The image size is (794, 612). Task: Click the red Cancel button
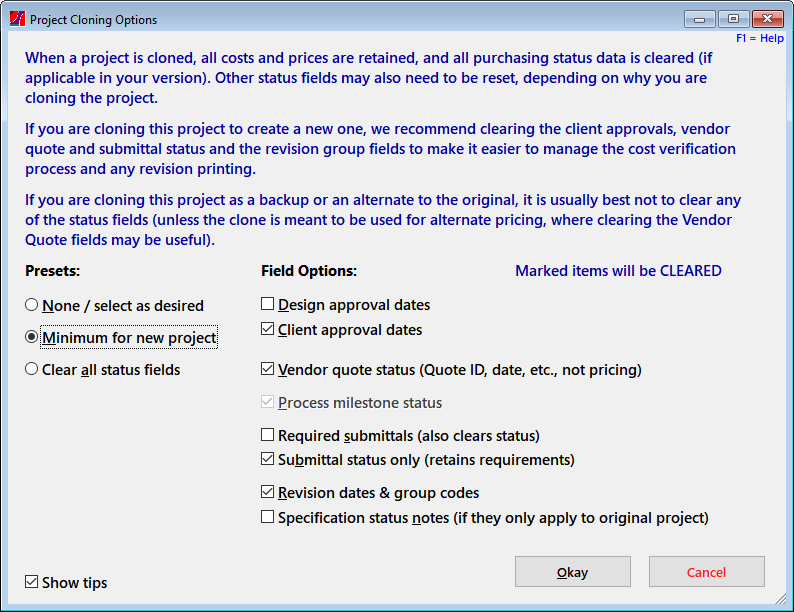[x=707, y=572]
